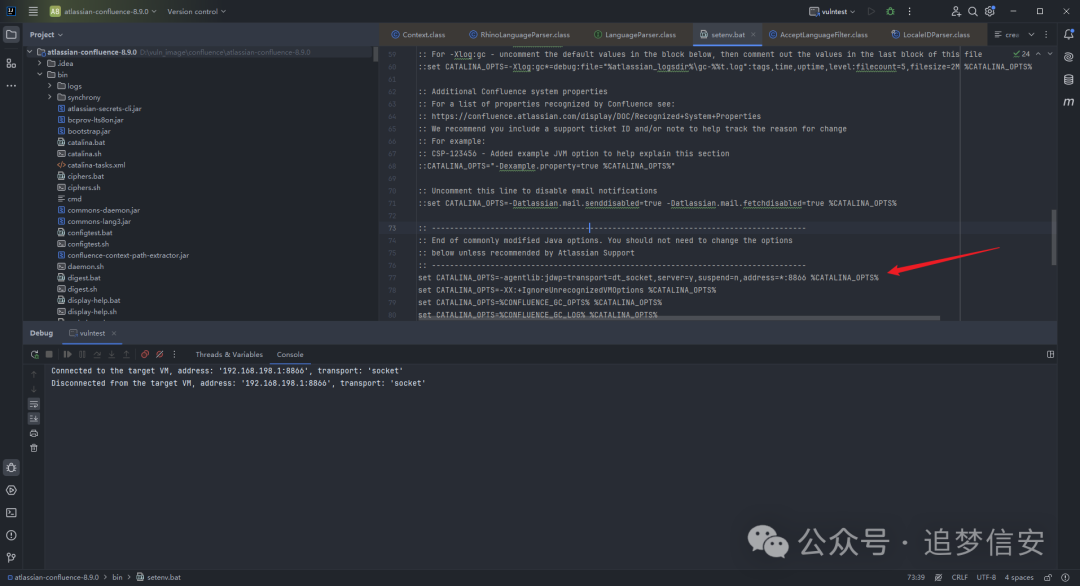Close the setenv.bat editor tab
The height and width of the screenshot is (586, 1080).
click(753, 34)
